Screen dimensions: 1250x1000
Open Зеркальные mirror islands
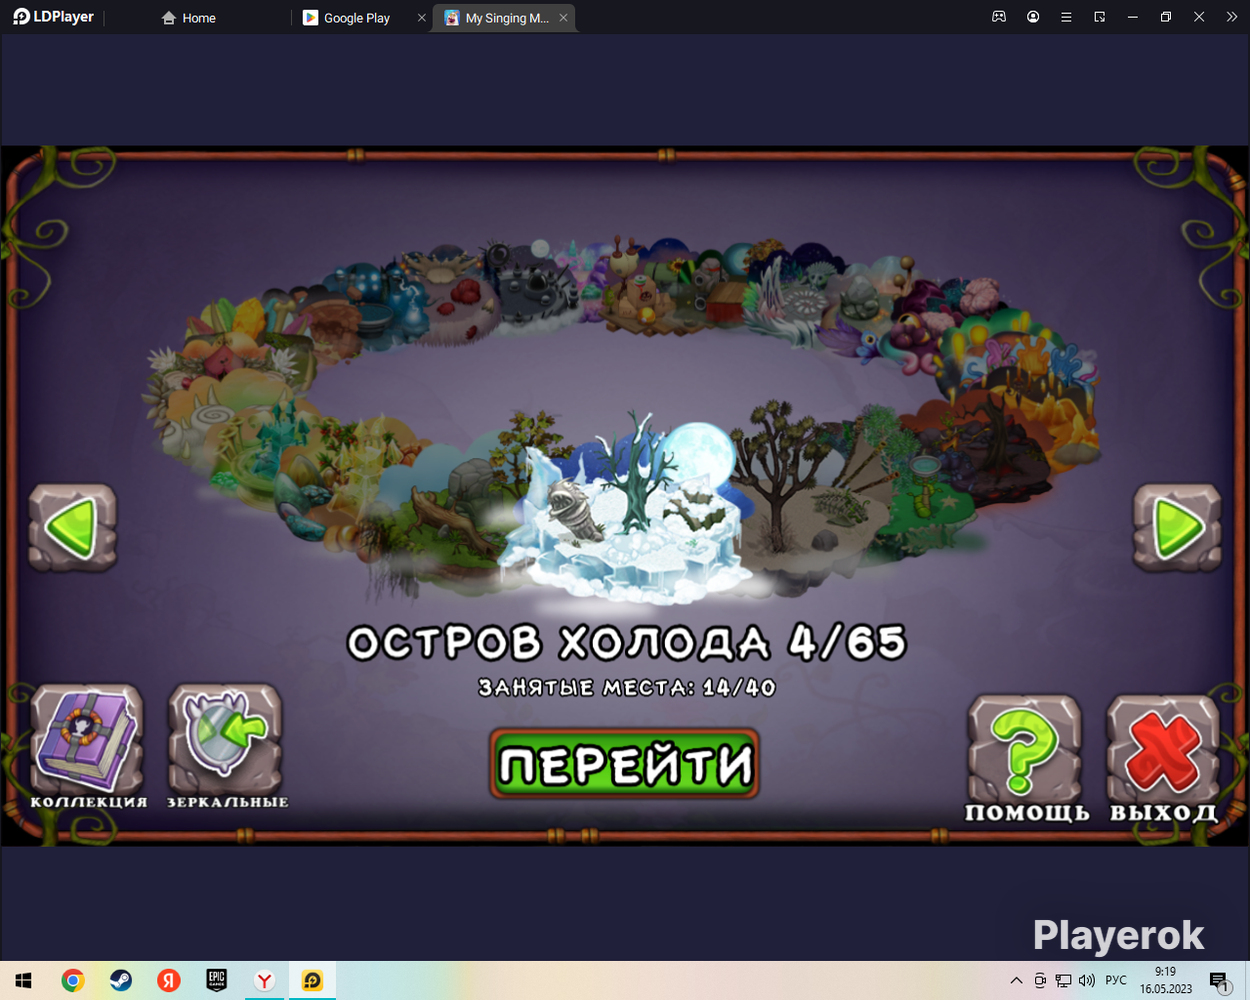(226, 747)
